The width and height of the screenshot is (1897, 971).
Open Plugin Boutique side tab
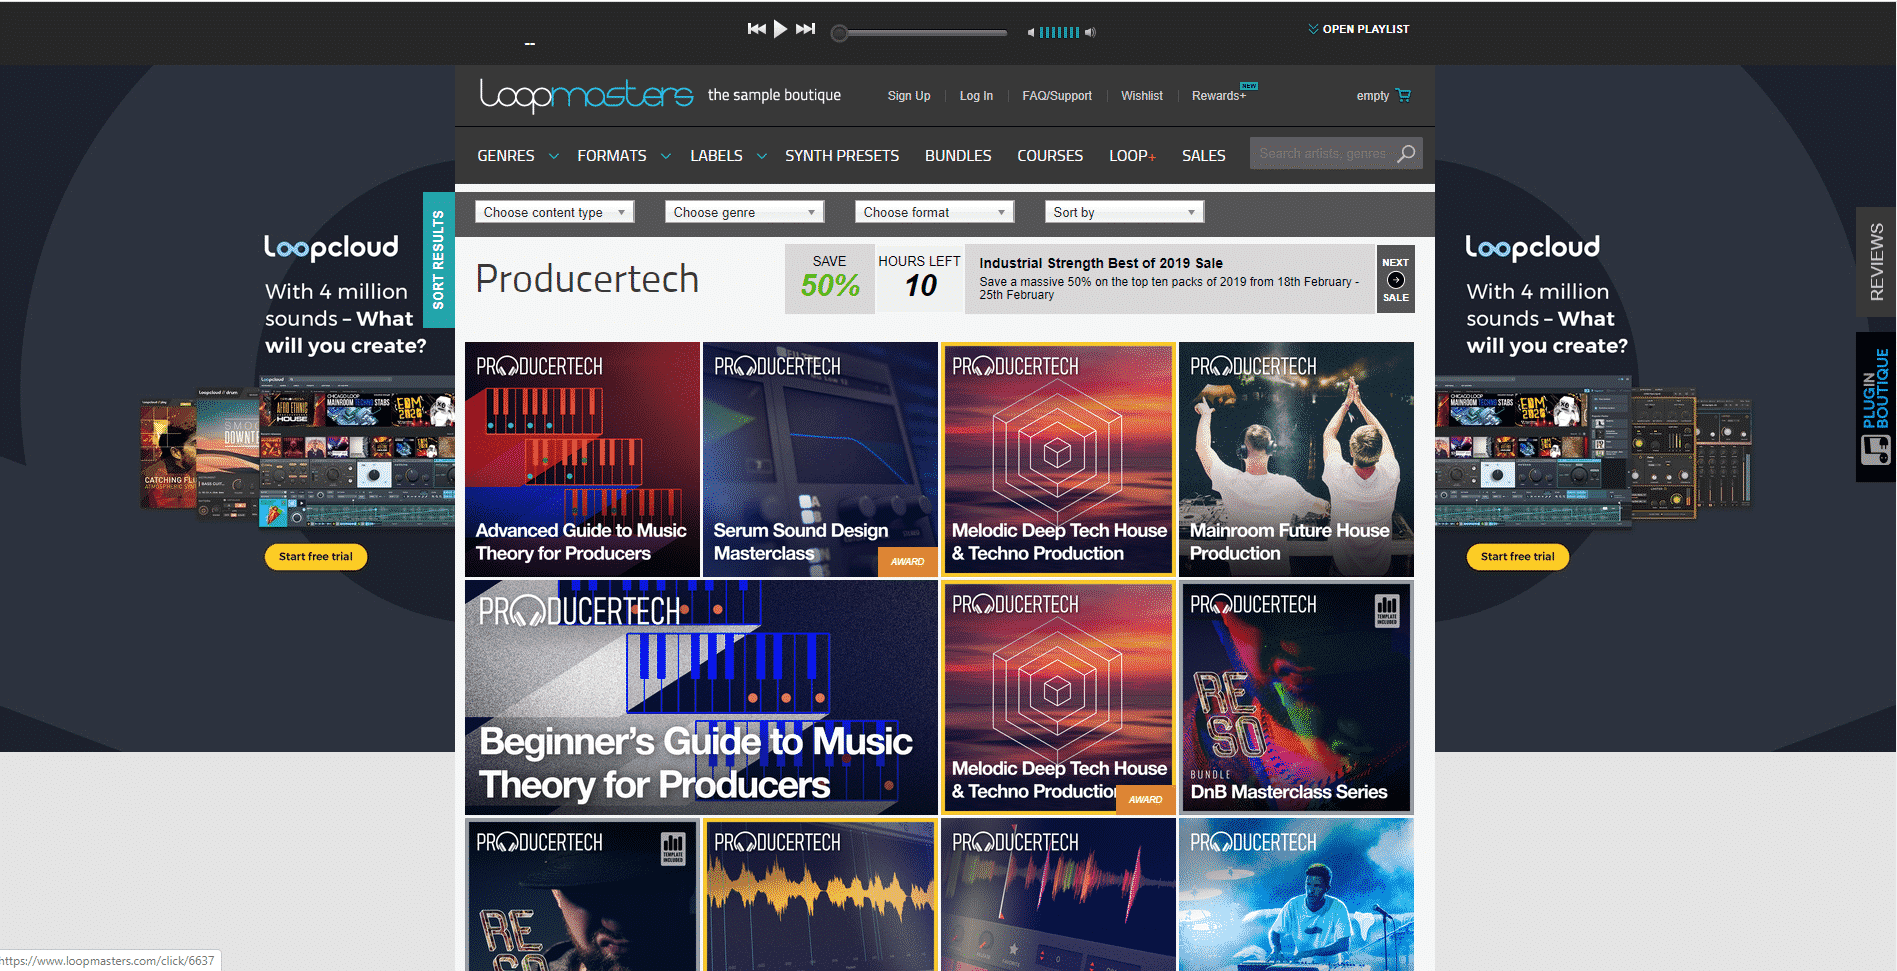click(x=1876, y=407)
